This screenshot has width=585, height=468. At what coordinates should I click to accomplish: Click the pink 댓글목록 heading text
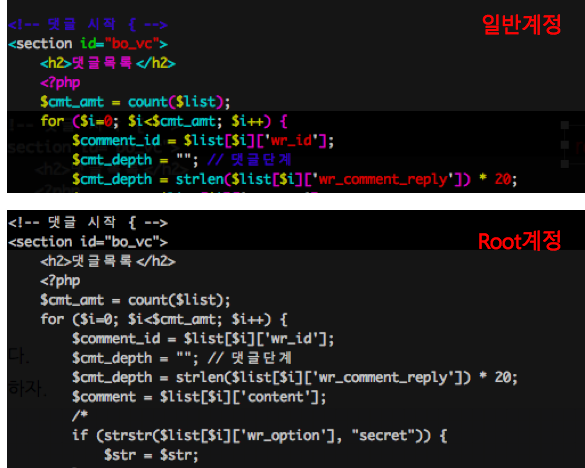pos(102,63)
